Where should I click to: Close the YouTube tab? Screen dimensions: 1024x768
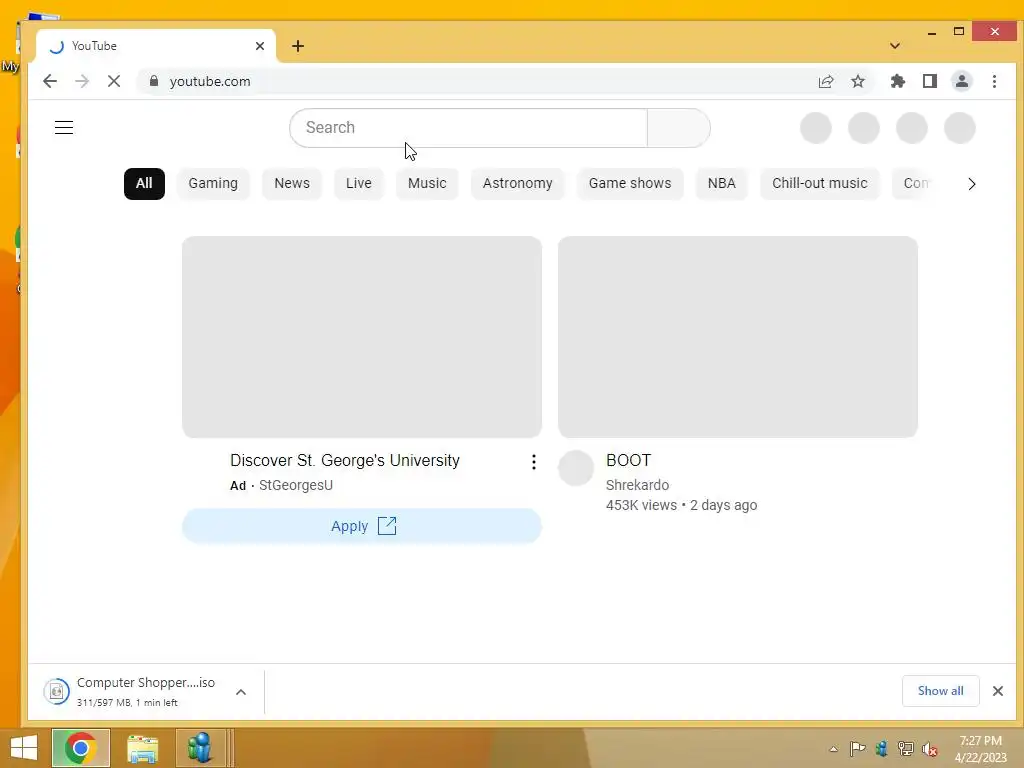(260, 46)
